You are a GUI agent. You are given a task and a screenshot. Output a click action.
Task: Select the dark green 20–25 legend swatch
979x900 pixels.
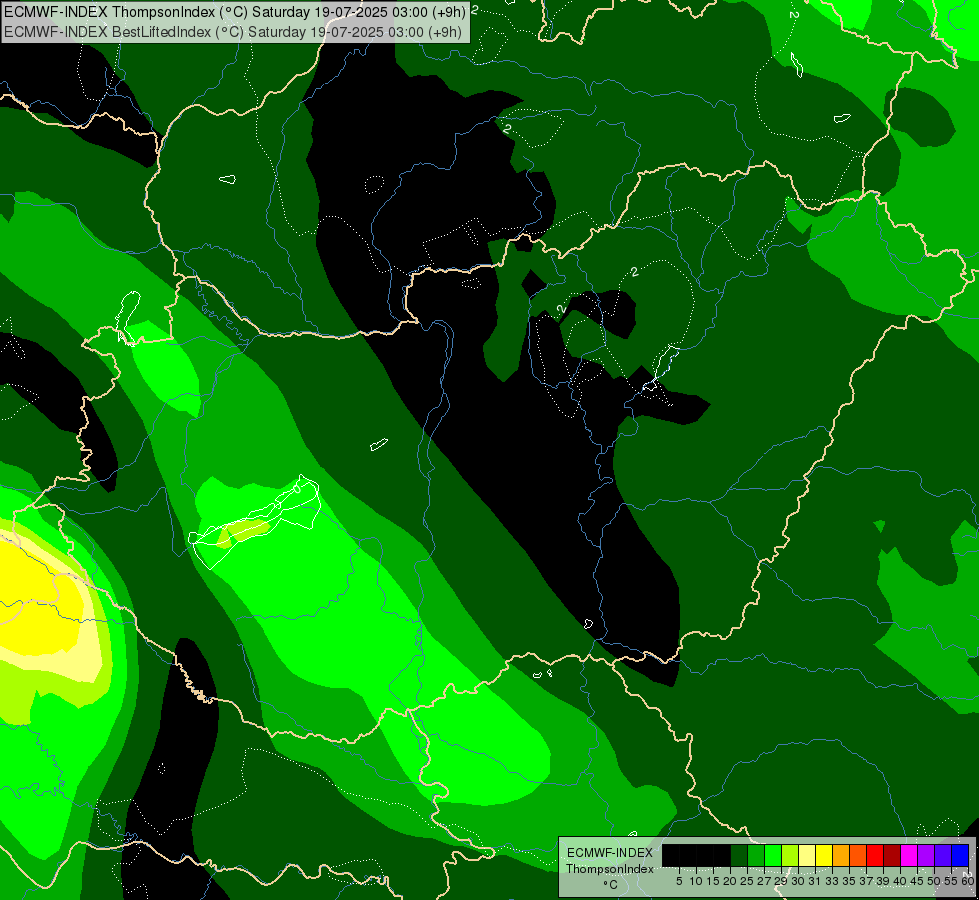pos(739,855)
